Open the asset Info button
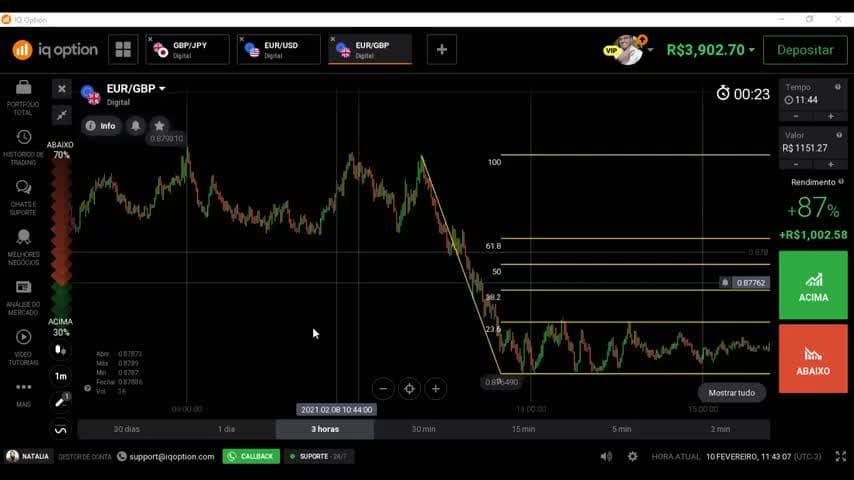854x480 pixels. click(x=101, y=126)
